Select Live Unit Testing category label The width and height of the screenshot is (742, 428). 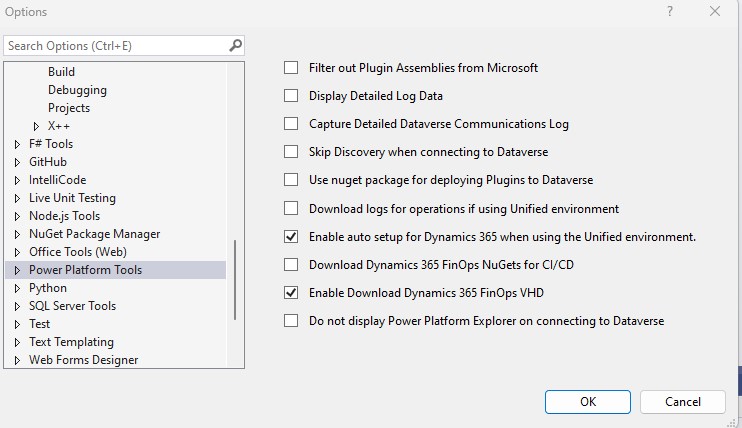[72, 197]
